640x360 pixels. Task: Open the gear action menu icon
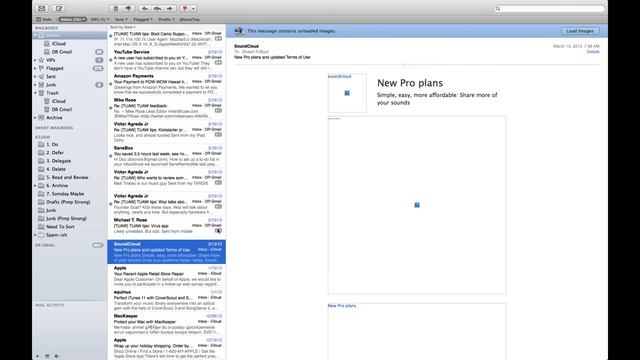point(57,356)
